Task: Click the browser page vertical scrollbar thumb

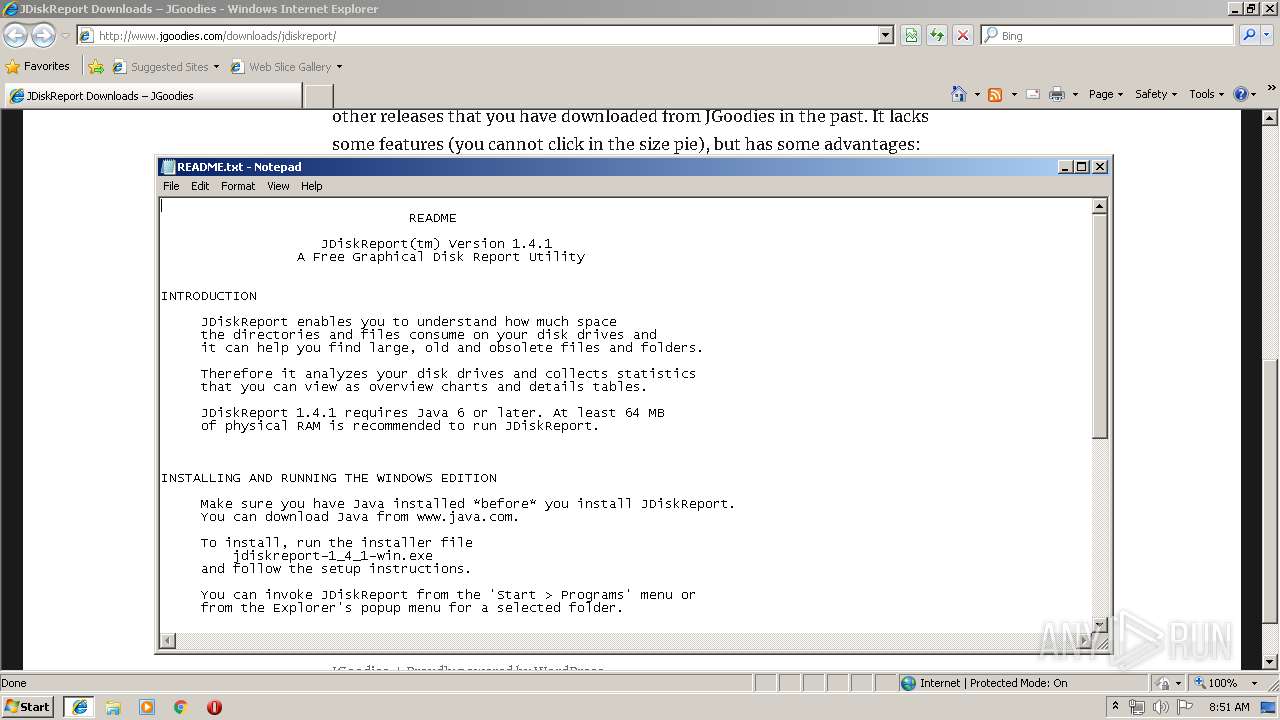Action: (x=1271, y=490)
